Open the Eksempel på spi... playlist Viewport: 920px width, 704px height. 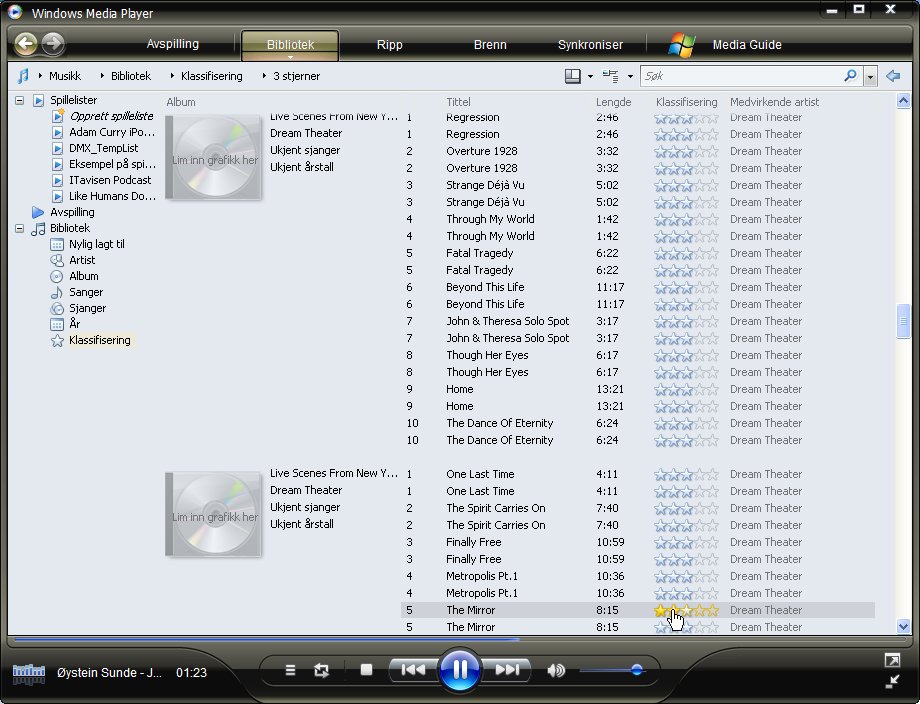point(112,164)
